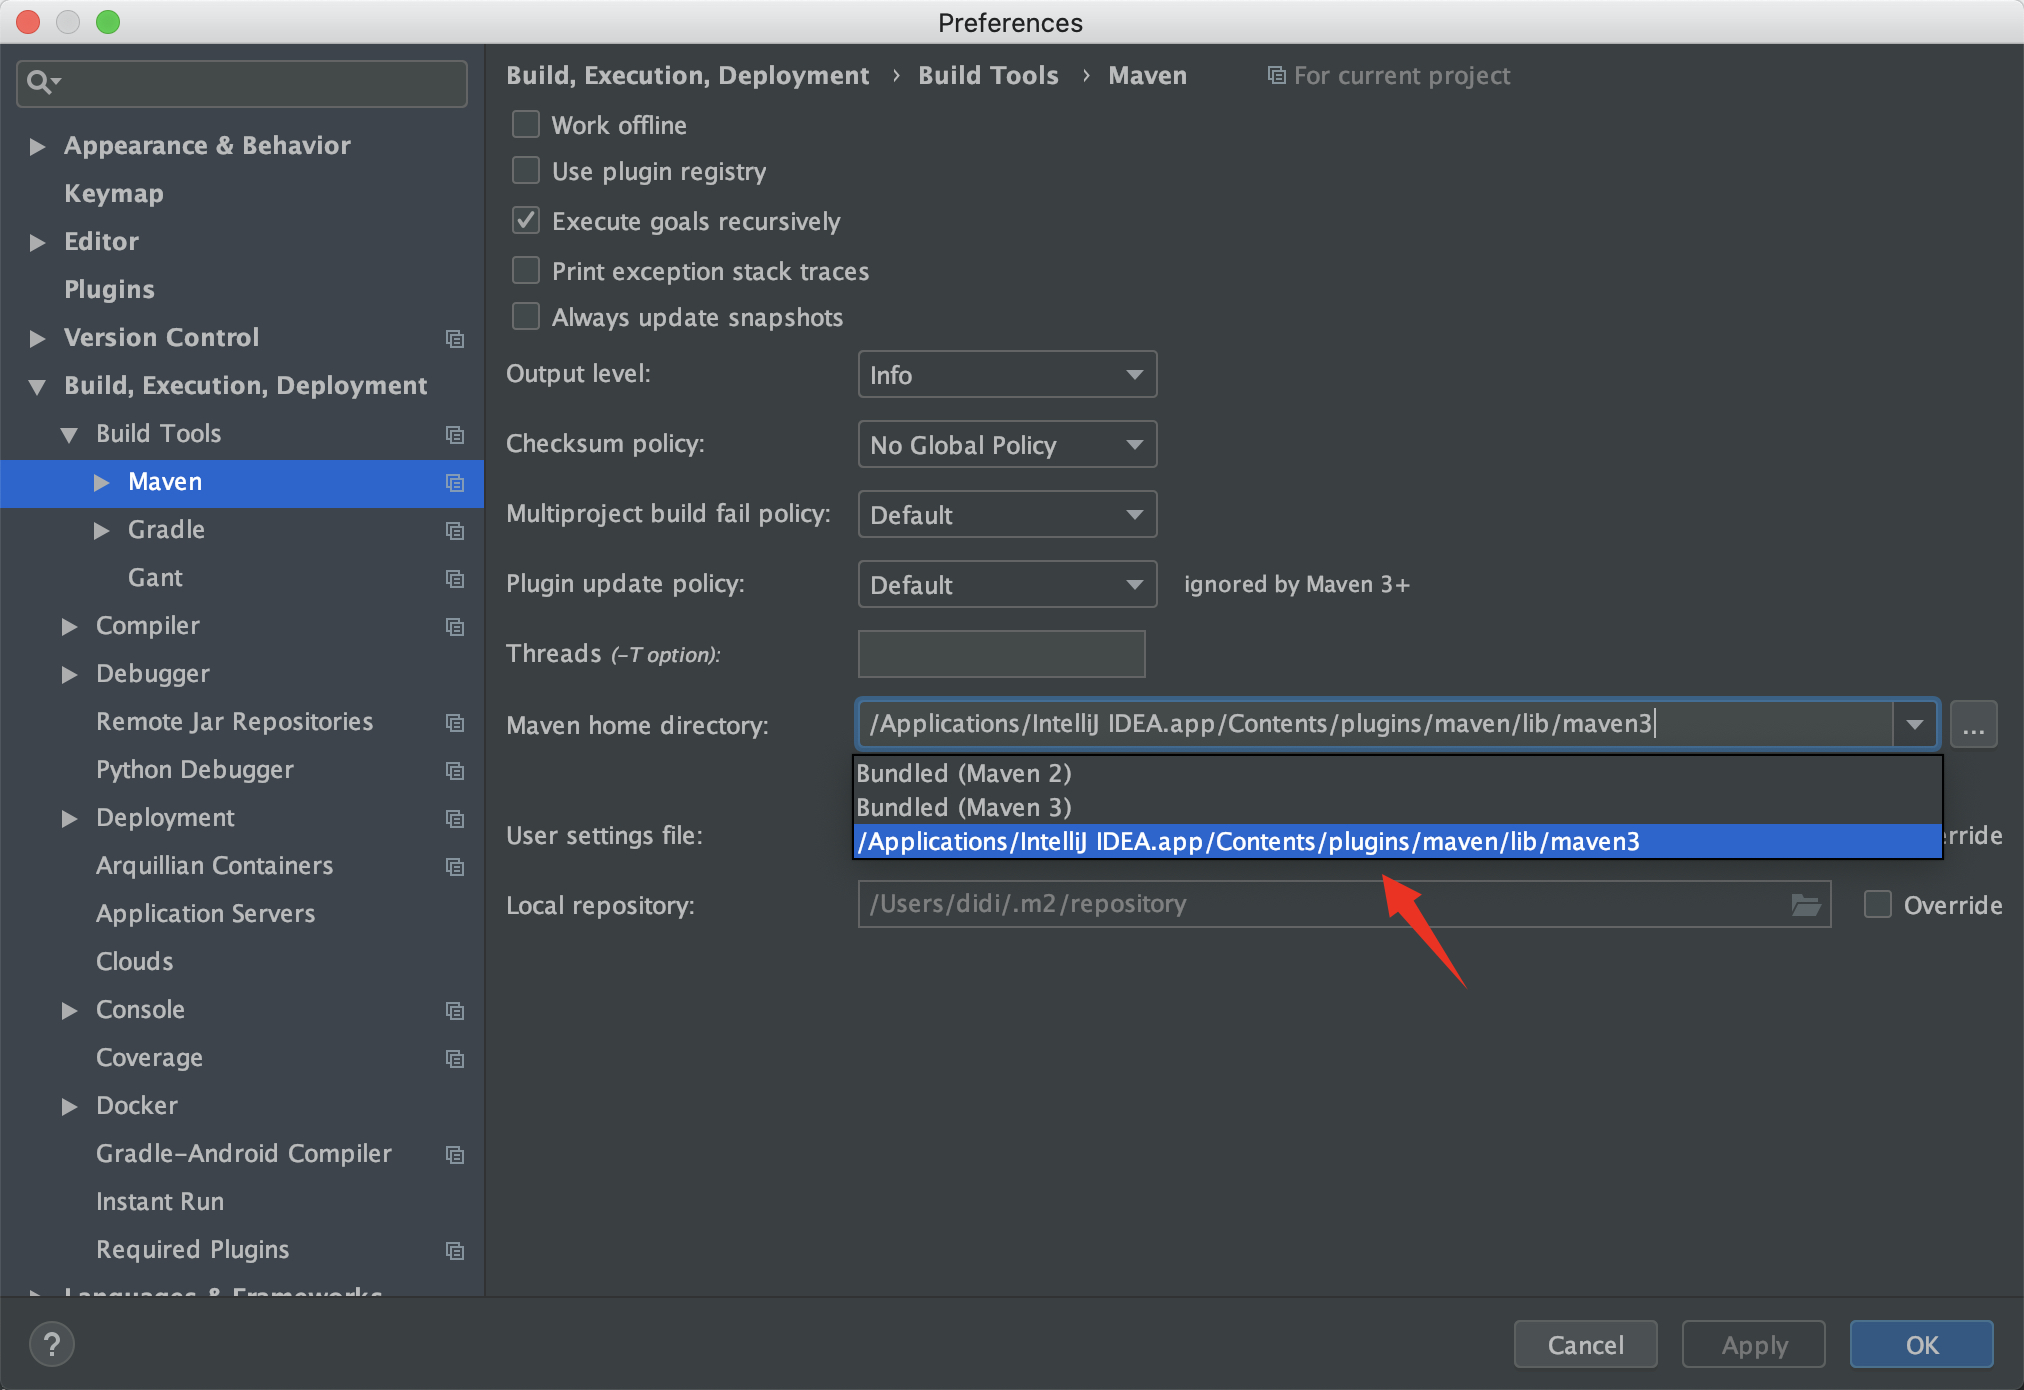Screen dimensions: 2024x1390
Task: Select Bundled (Maven 3) from the list
Action: click(x=964, y=807)
